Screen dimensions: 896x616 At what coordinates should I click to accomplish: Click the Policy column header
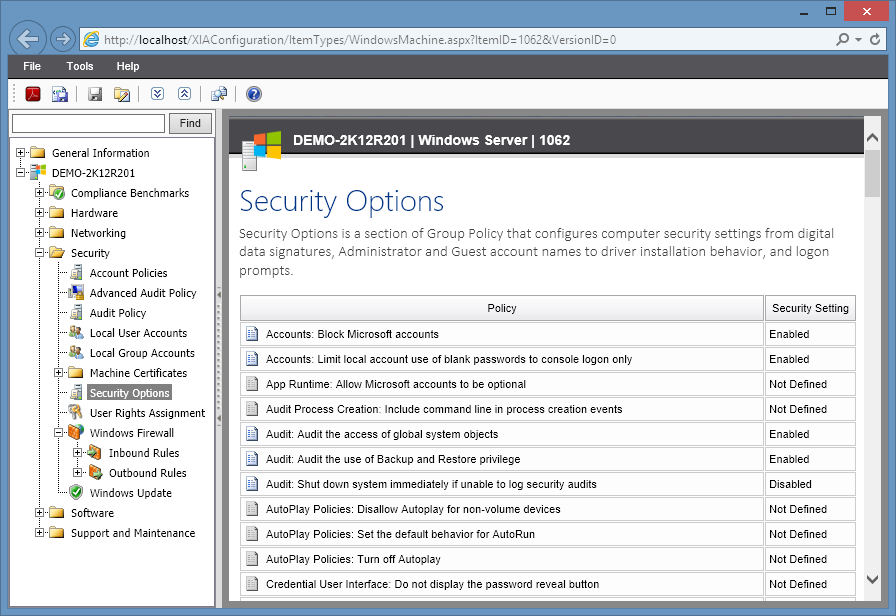coord(502,308)
